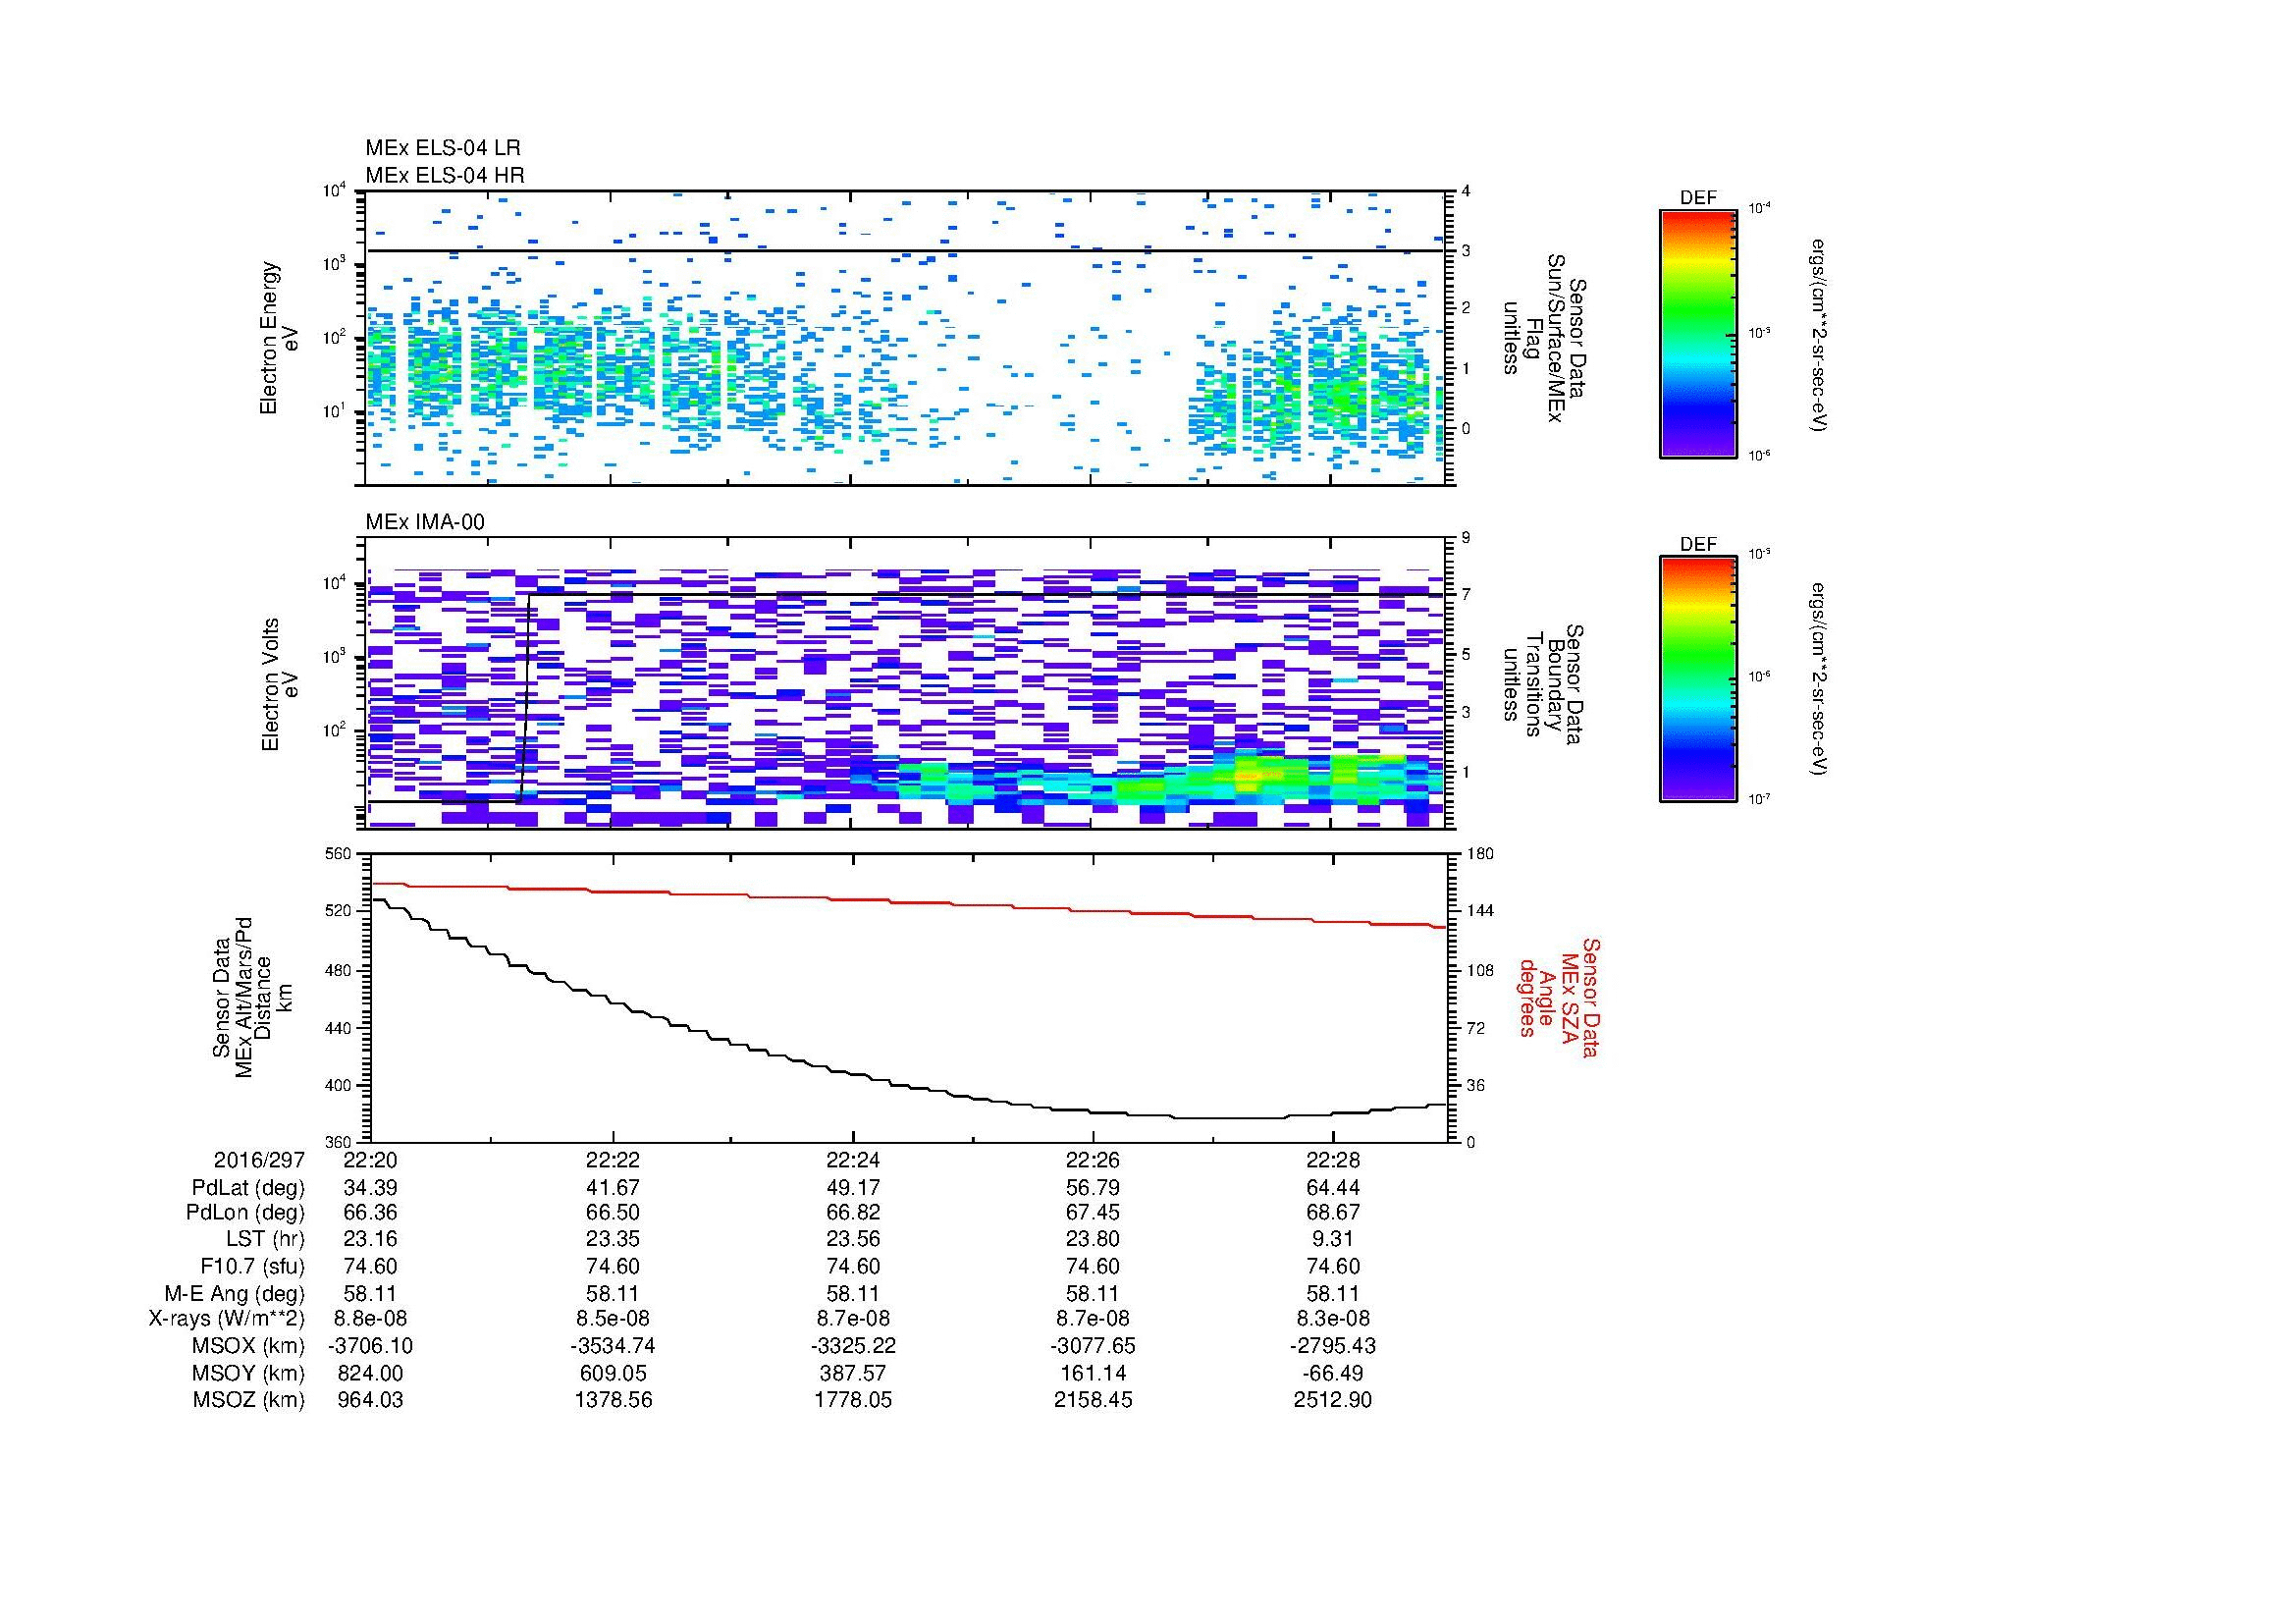Click the 'MEx IMA-00' panel title
2296x1623 pixels.
coord(425,522)
